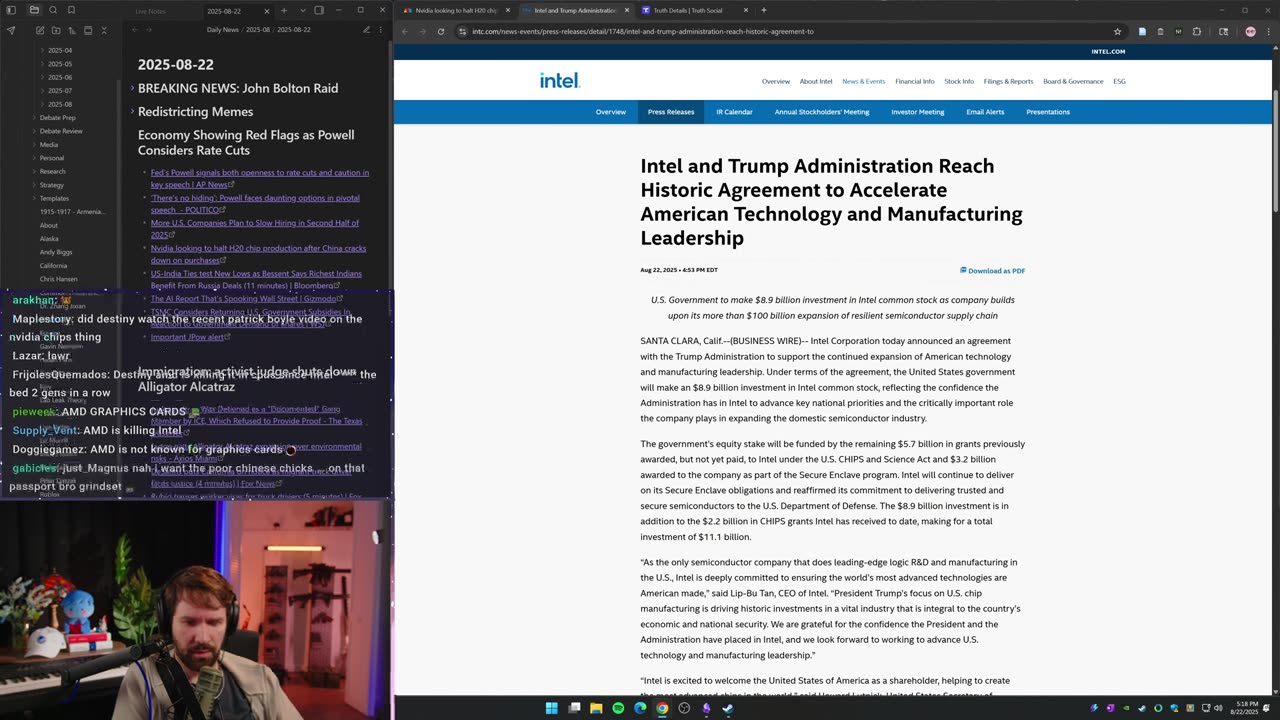Screen dimensions: 1280x720
Task: Click the Intel logo
Action: (560, 81)
